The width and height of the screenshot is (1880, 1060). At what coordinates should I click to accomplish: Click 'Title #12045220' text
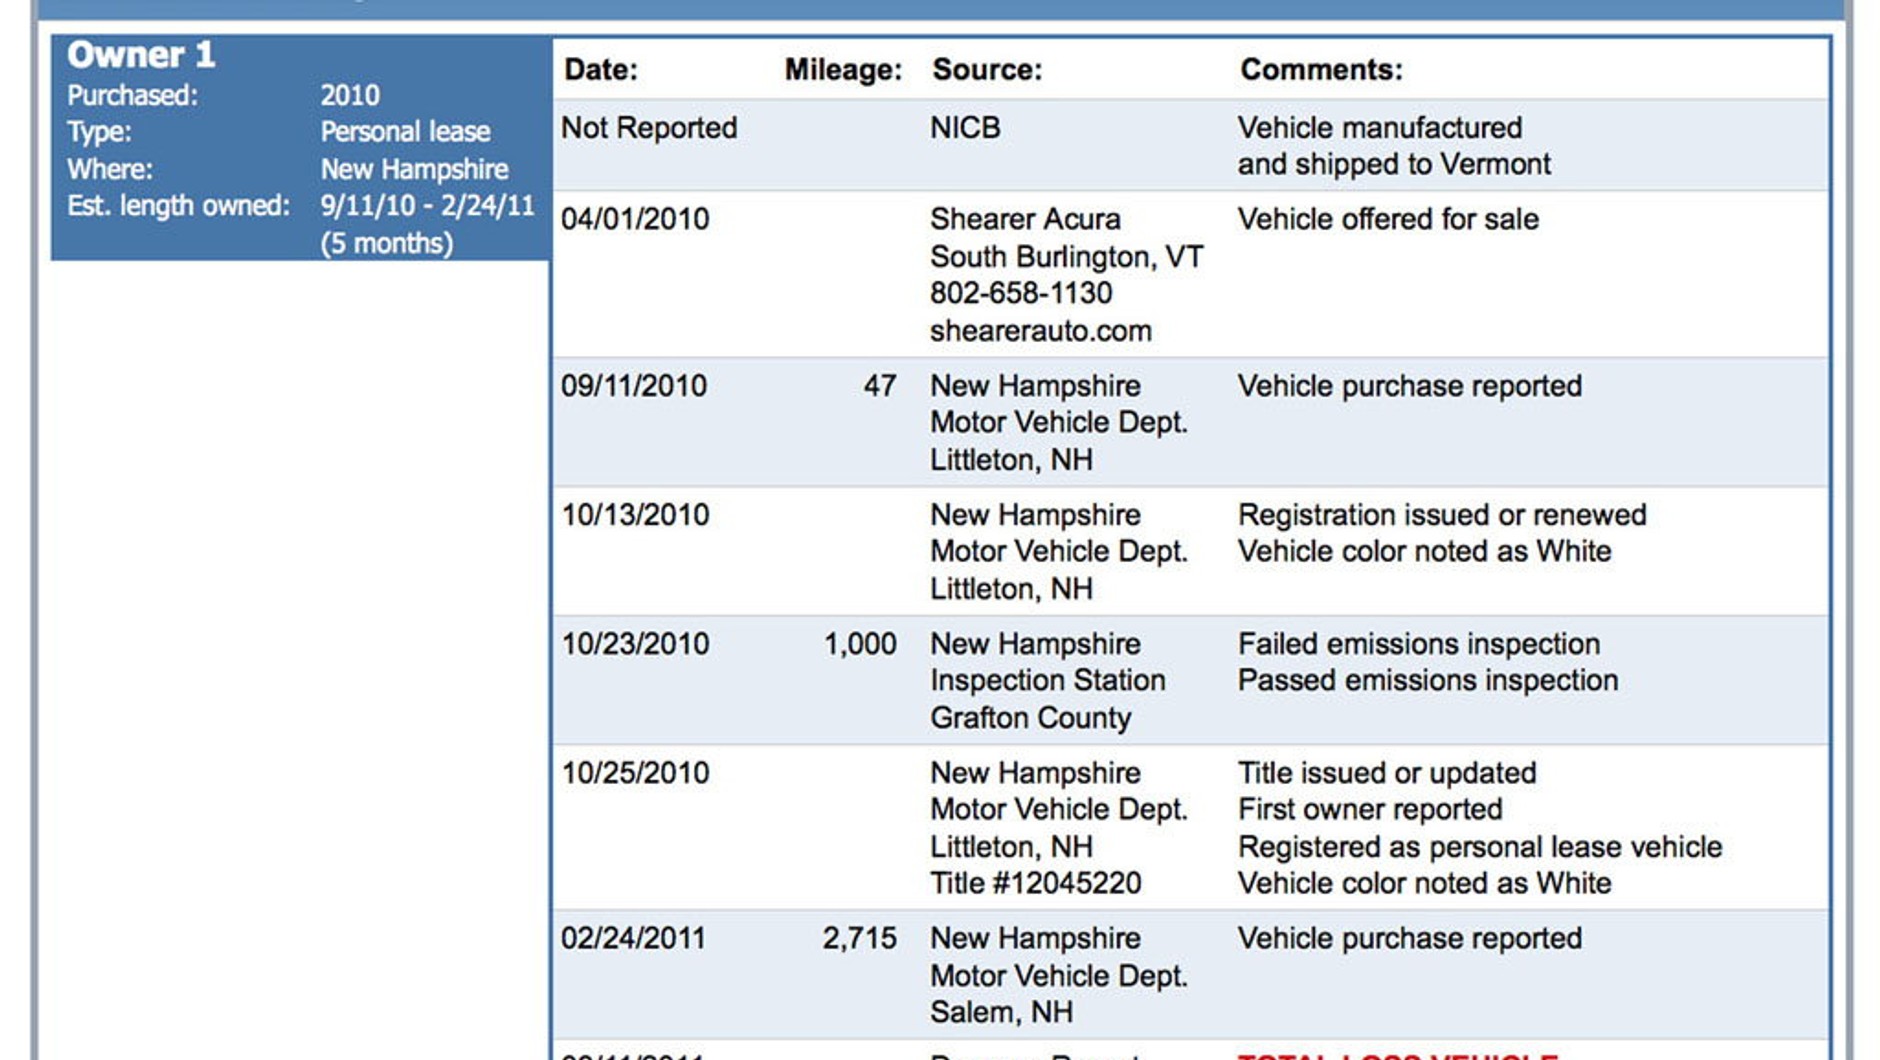click(x=1035, y=883)
